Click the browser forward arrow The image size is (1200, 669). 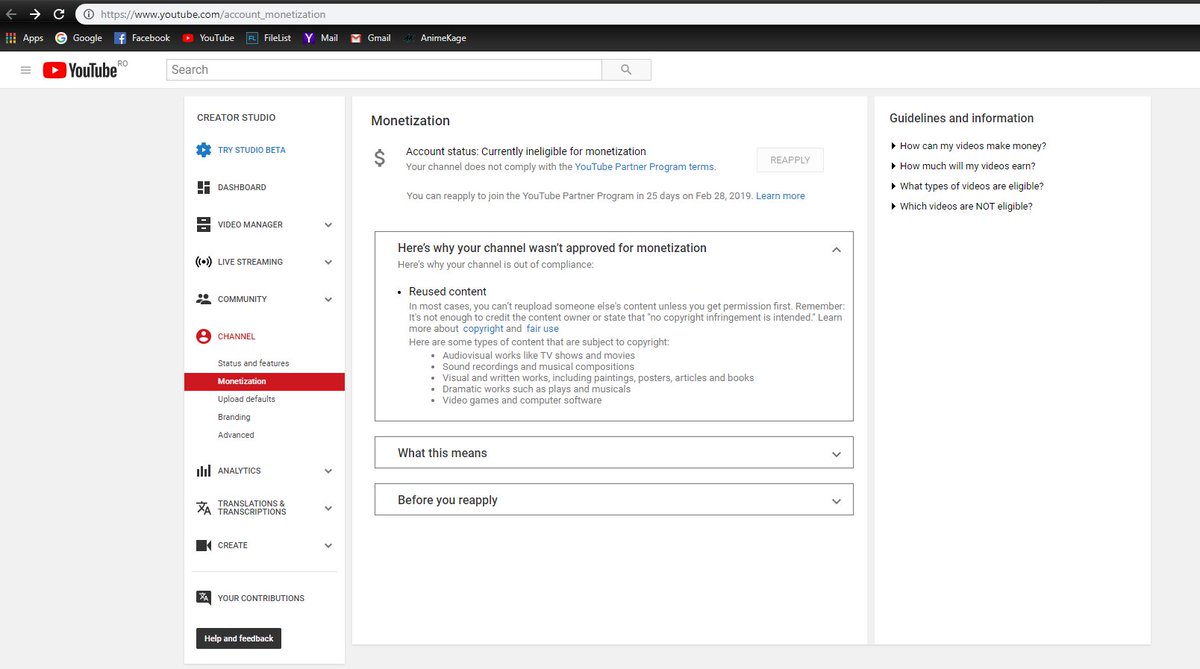[35, 15]
